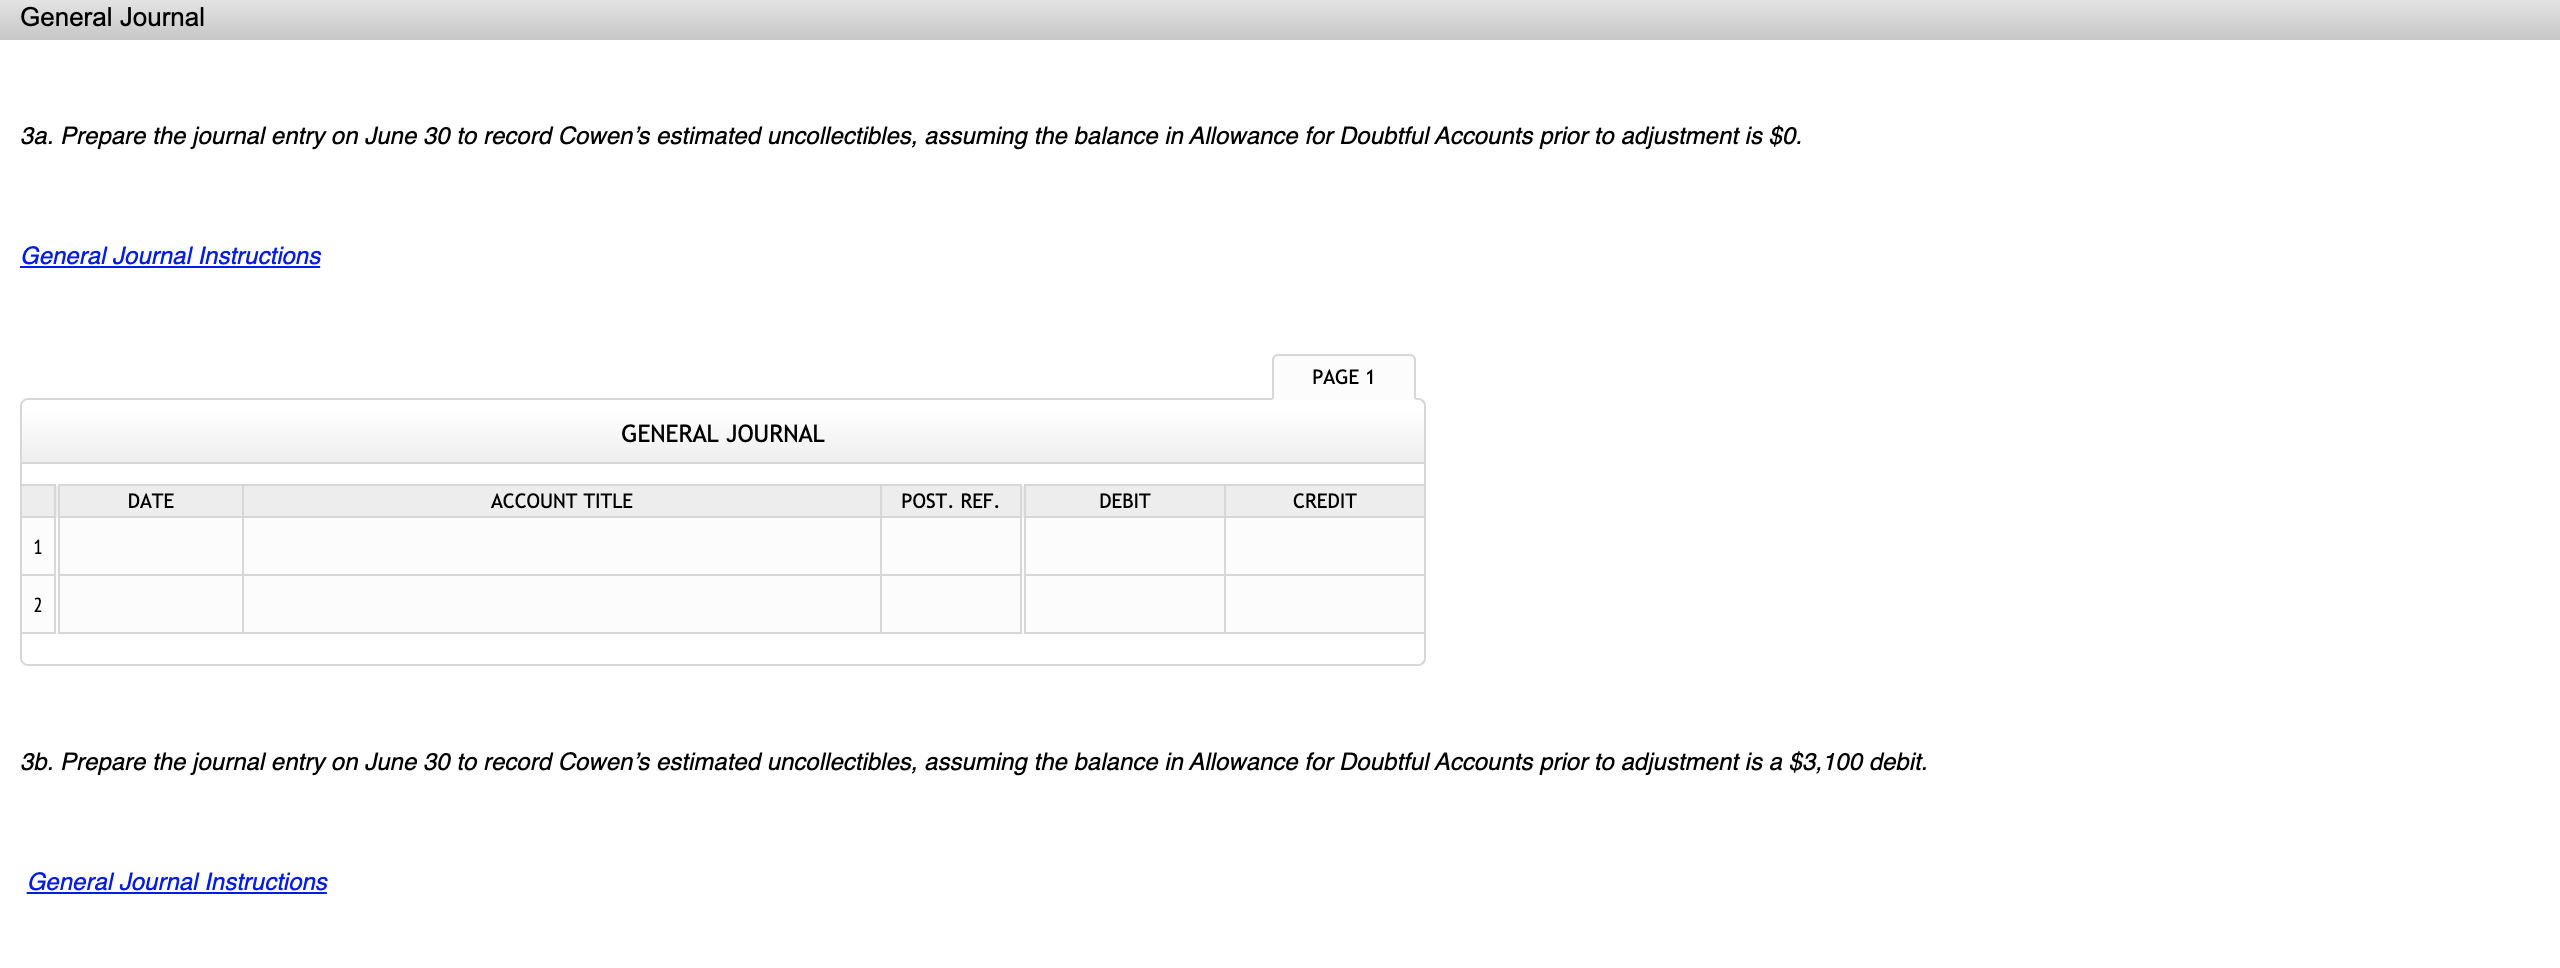Screen dimensions: 2560x968
Task: Open the bottom General Journal Instructions link
Action: coord(177,882)
